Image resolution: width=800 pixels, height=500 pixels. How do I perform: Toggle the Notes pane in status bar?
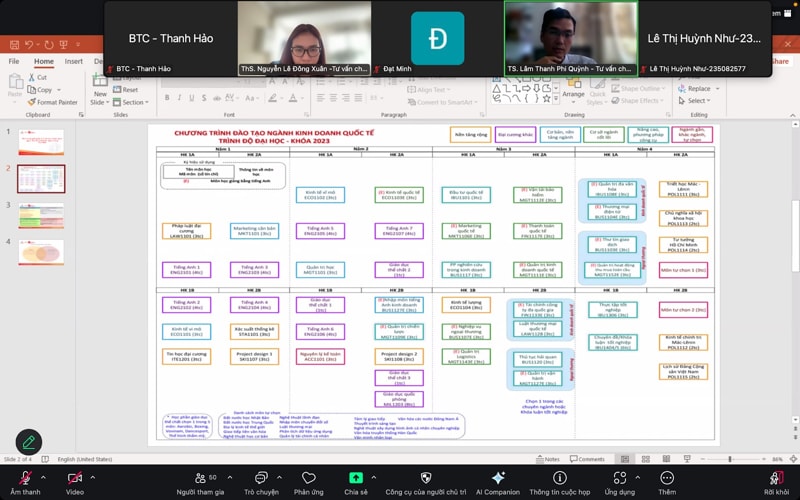[x=546, y=459]
